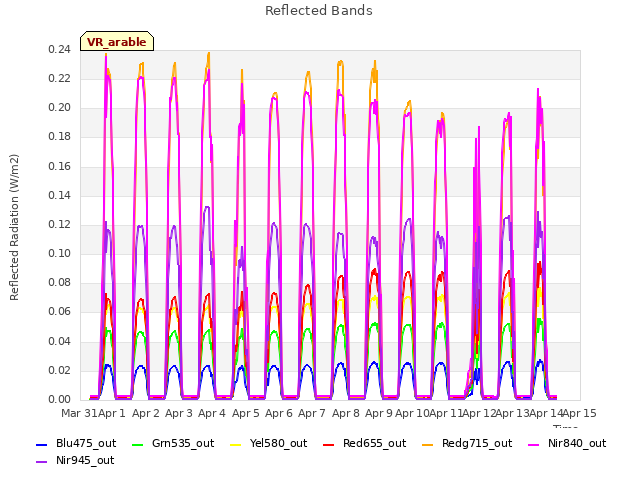Click the 0.04 y-axis tick label
This screenshot has height=480, width=640.
[59, 341]
